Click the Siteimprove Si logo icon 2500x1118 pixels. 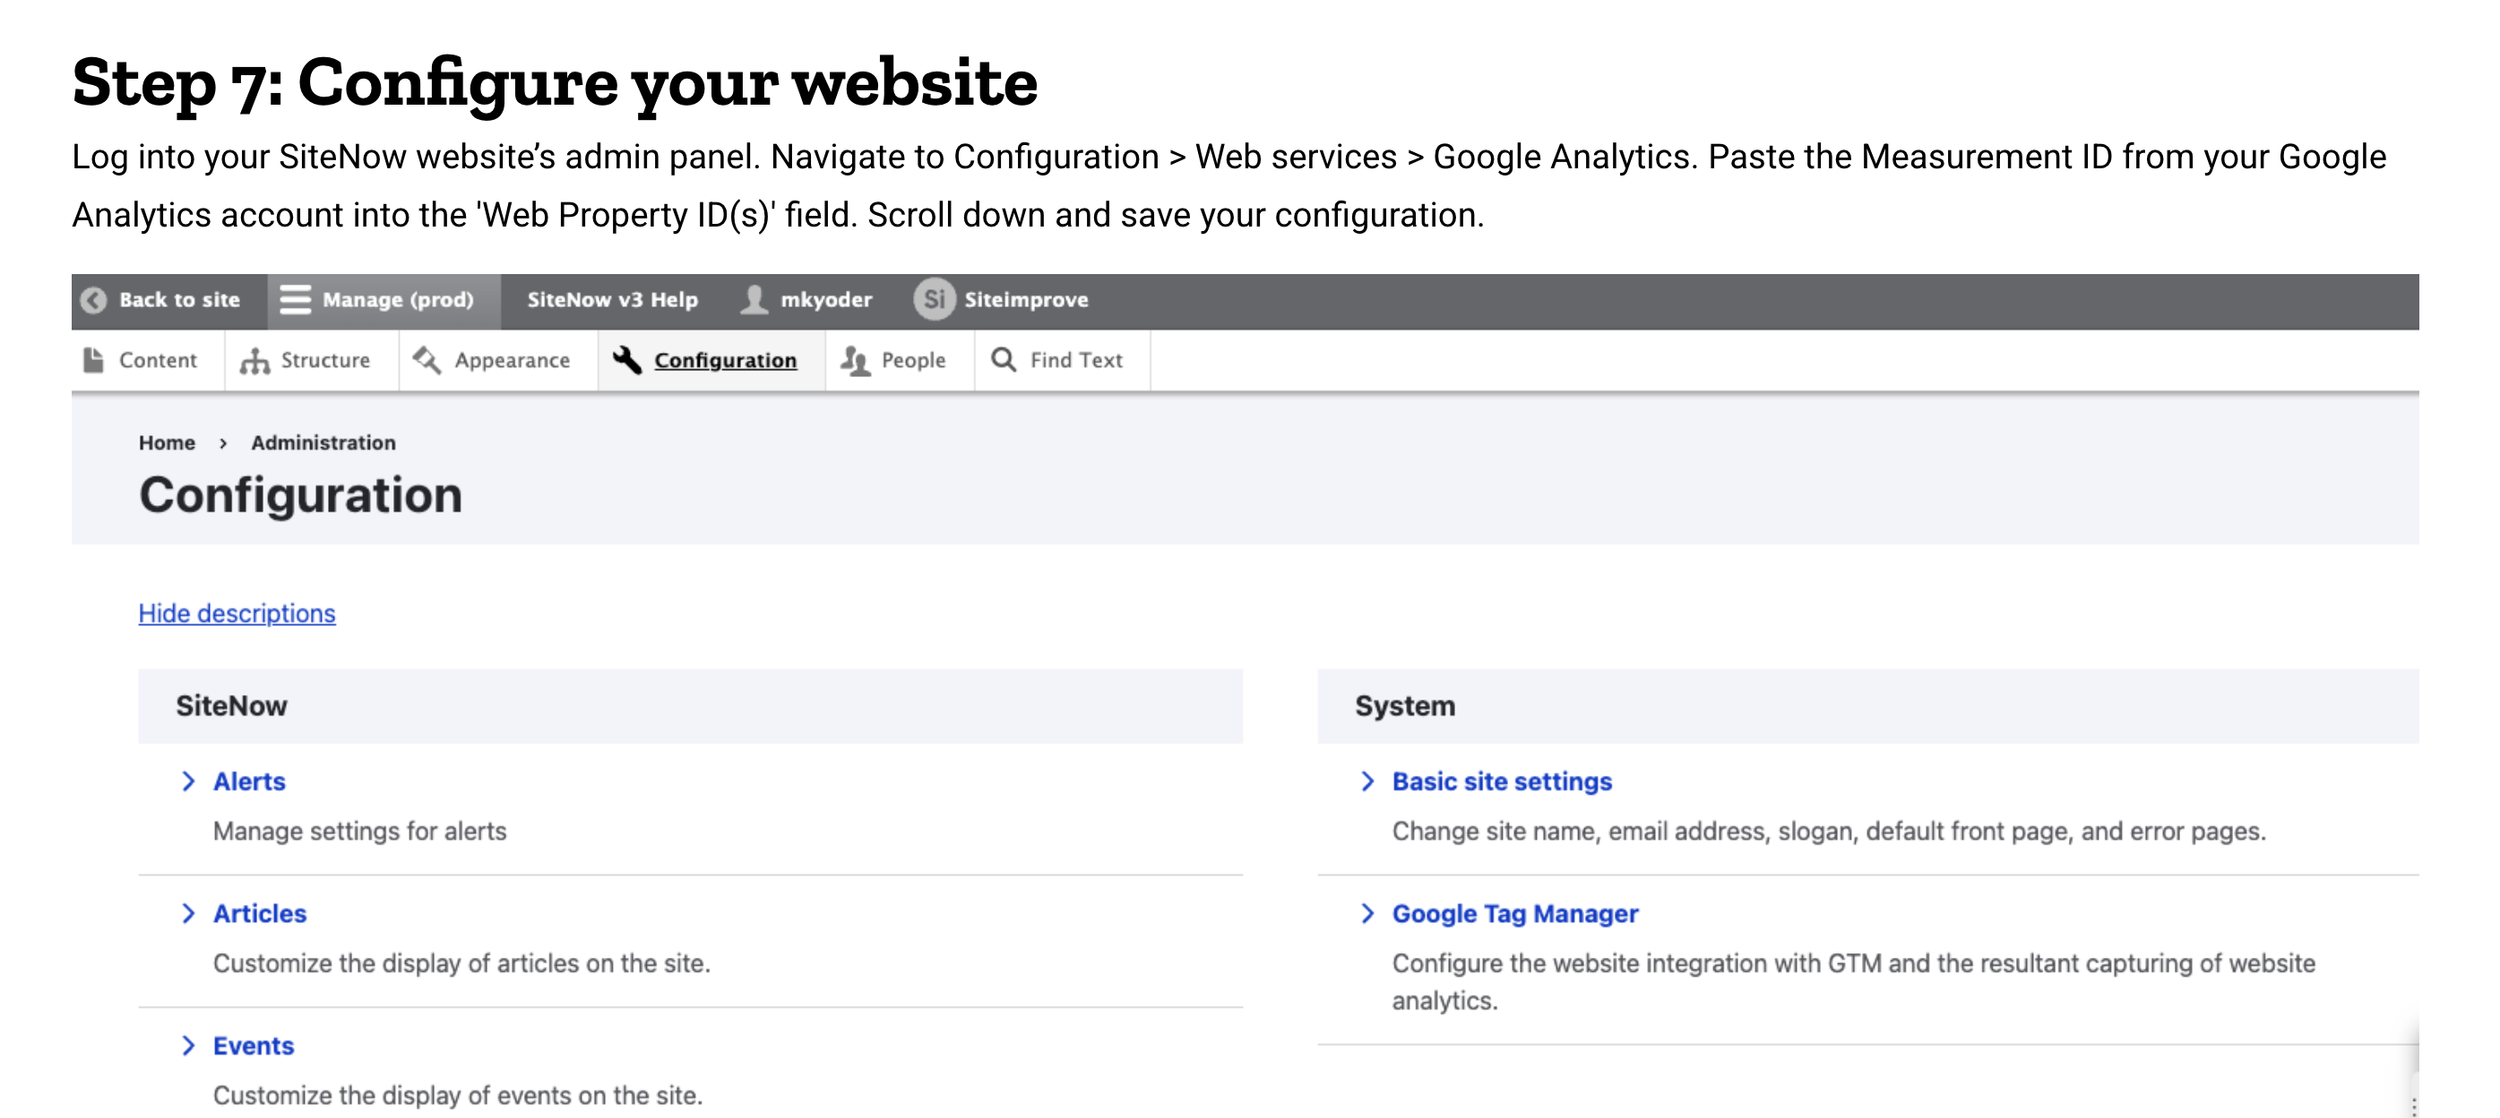point(934,300)
